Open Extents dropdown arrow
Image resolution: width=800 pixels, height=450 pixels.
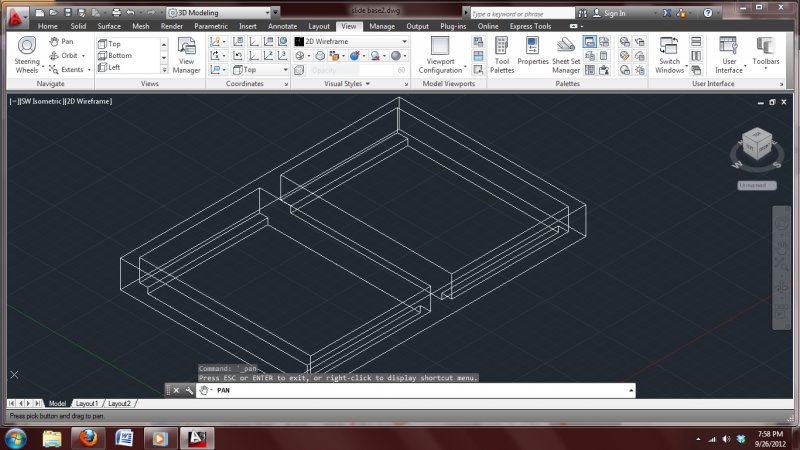point(89,70)
